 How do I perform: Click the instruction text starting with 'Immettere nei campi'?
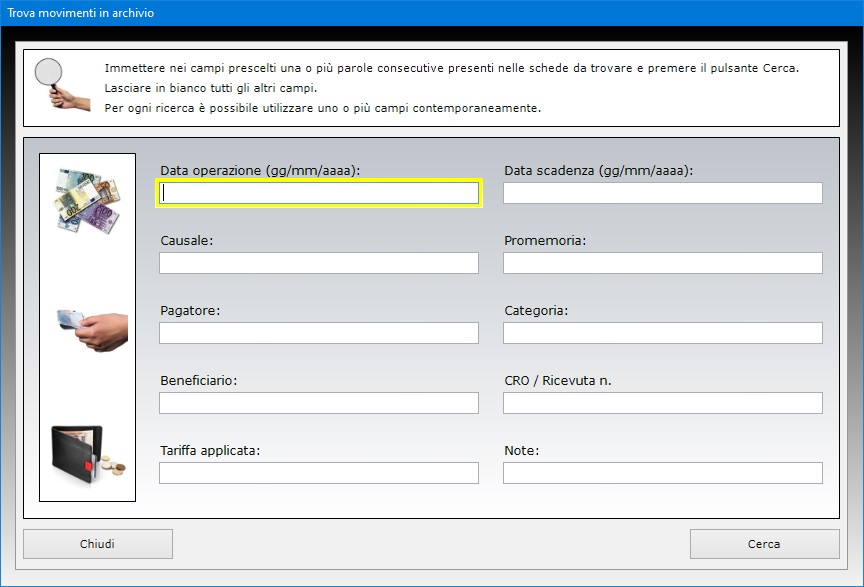pyautogui.click(x=452, y=68)
